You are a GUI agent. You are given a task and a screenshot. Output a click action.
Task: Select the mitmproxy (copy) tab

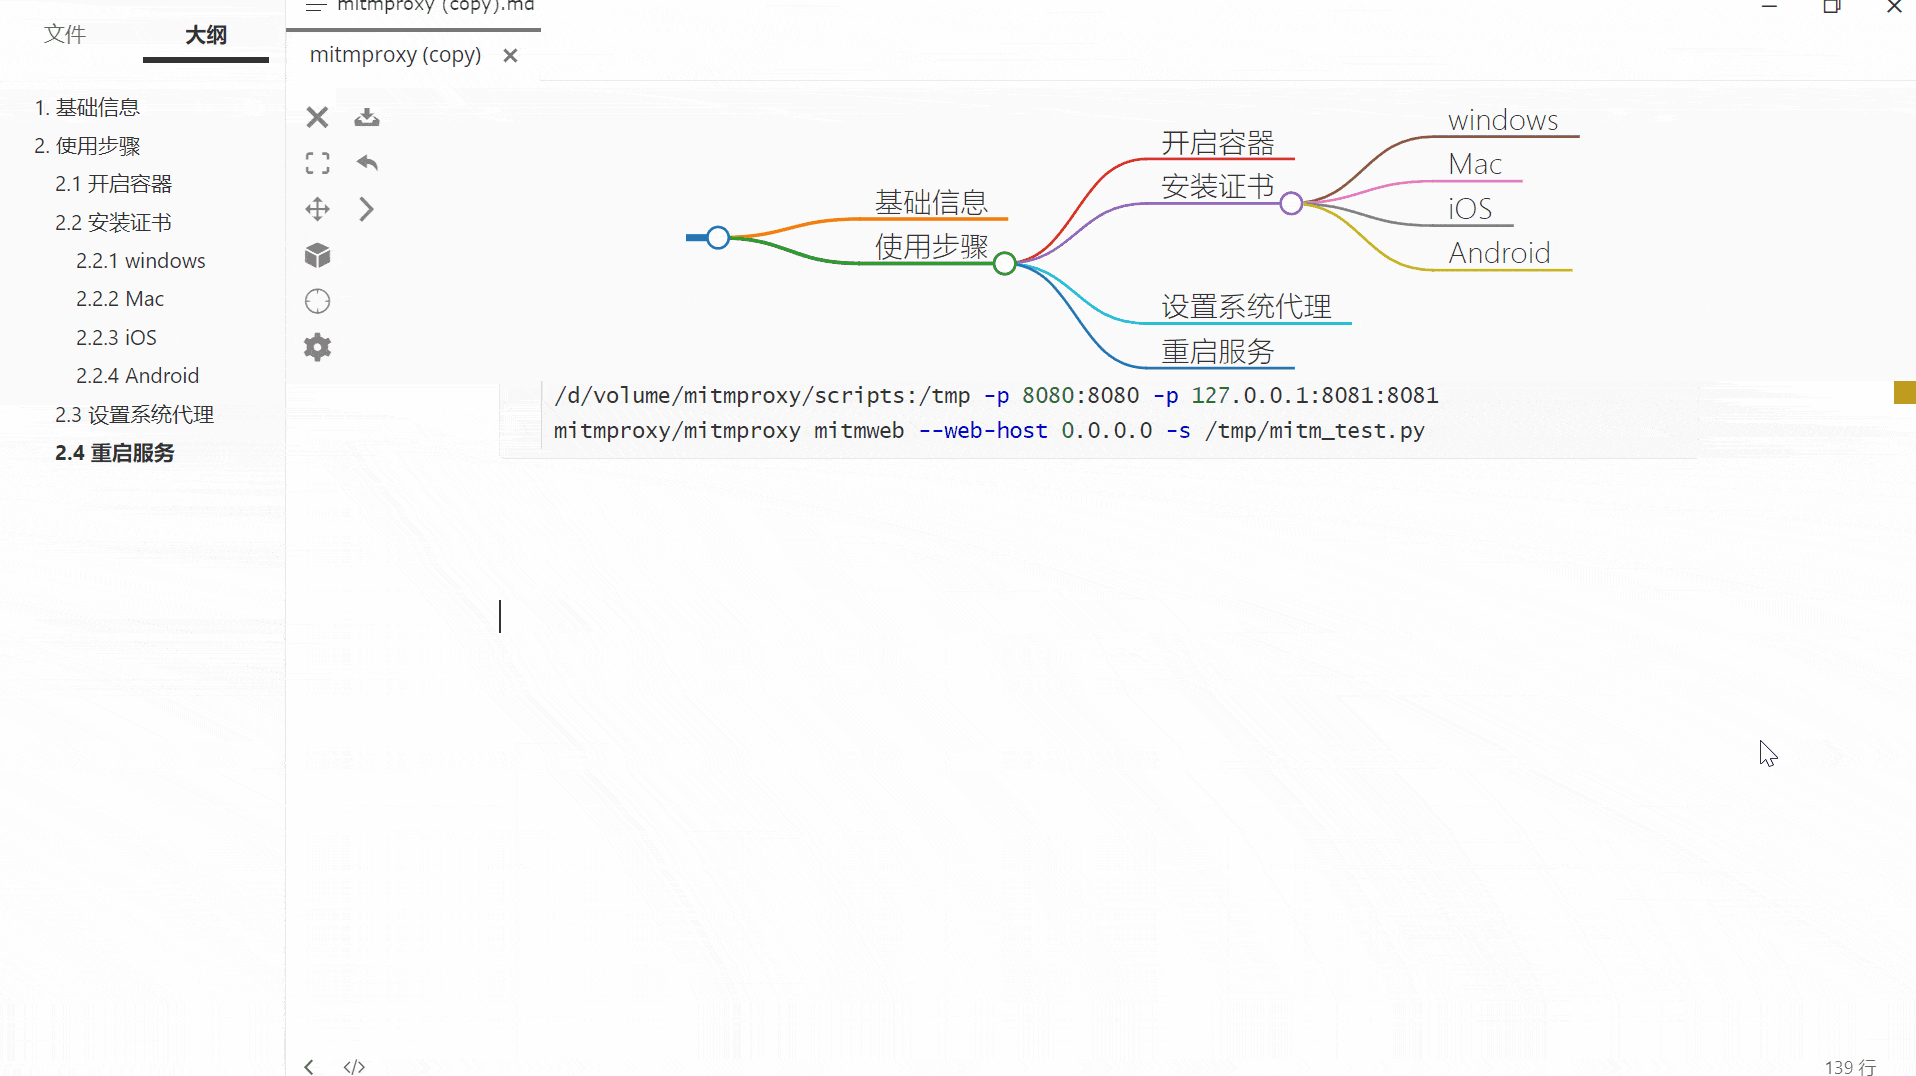(395, 55)
